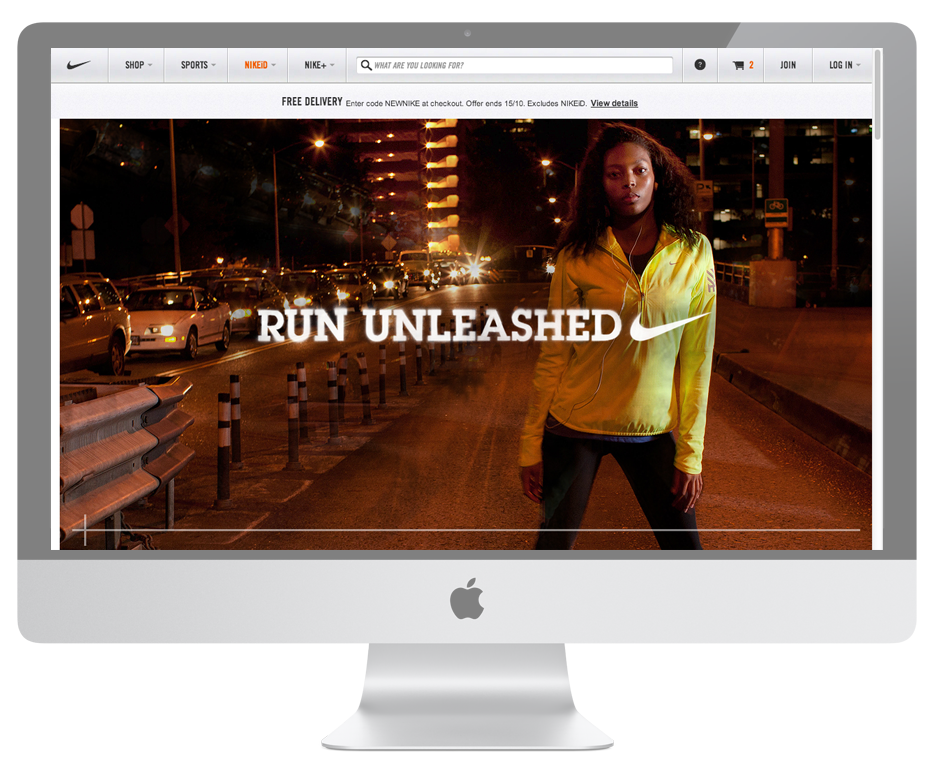Click the FREE DELIVERY heading text

[x=312, y=102]
